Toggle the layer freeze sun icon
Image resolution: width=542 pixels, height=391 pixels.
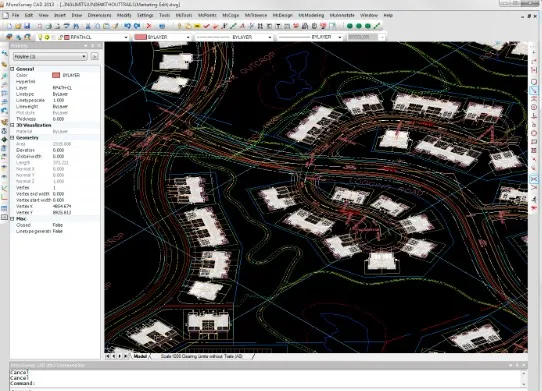click(x=47, y=37)
